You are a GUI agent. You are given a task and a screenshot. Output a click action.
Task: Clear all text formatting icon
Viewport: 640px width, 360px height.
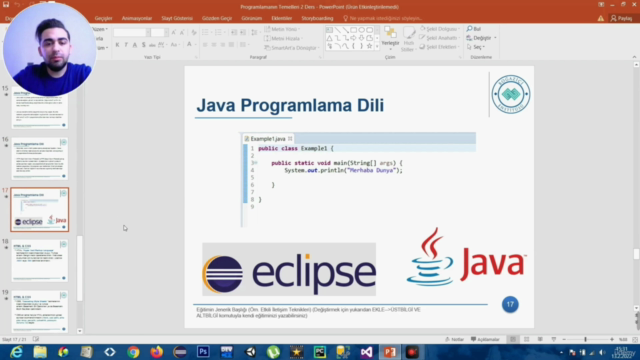coord(194,32)
